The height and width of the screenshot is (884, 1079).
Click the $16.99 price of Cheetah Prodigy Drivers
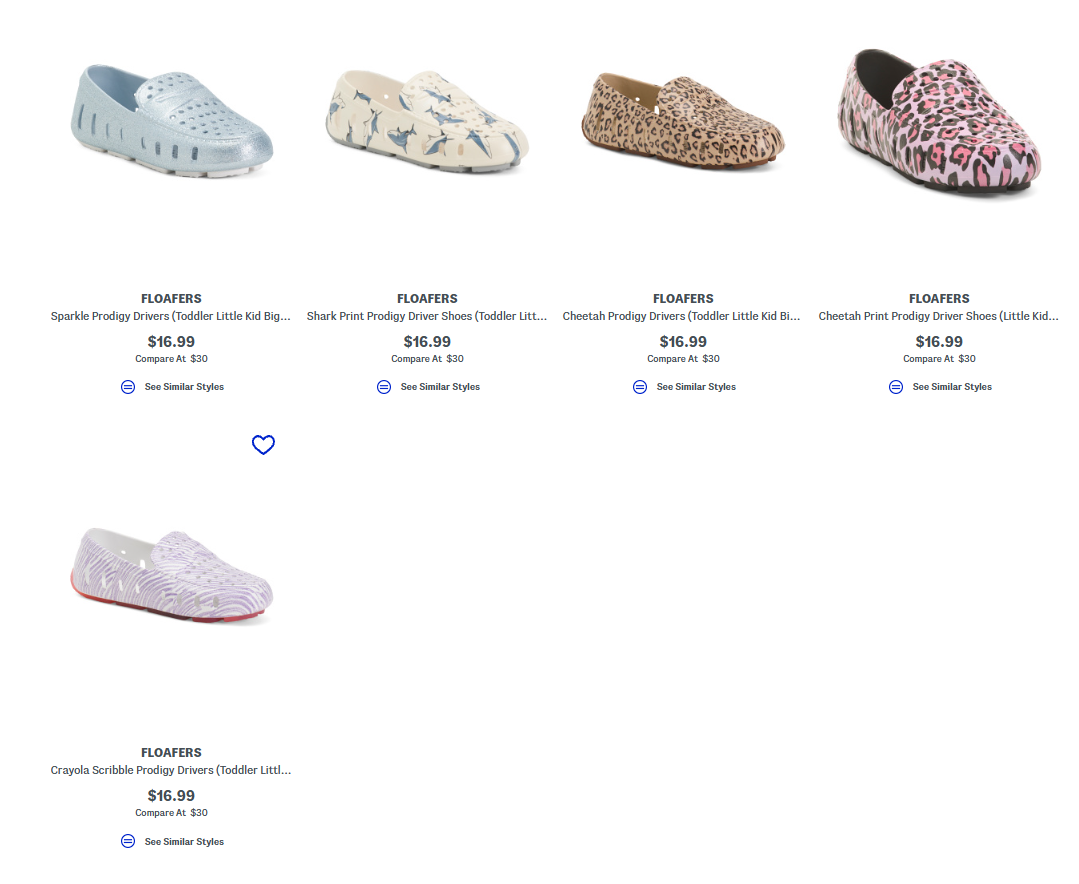[683, 342]
